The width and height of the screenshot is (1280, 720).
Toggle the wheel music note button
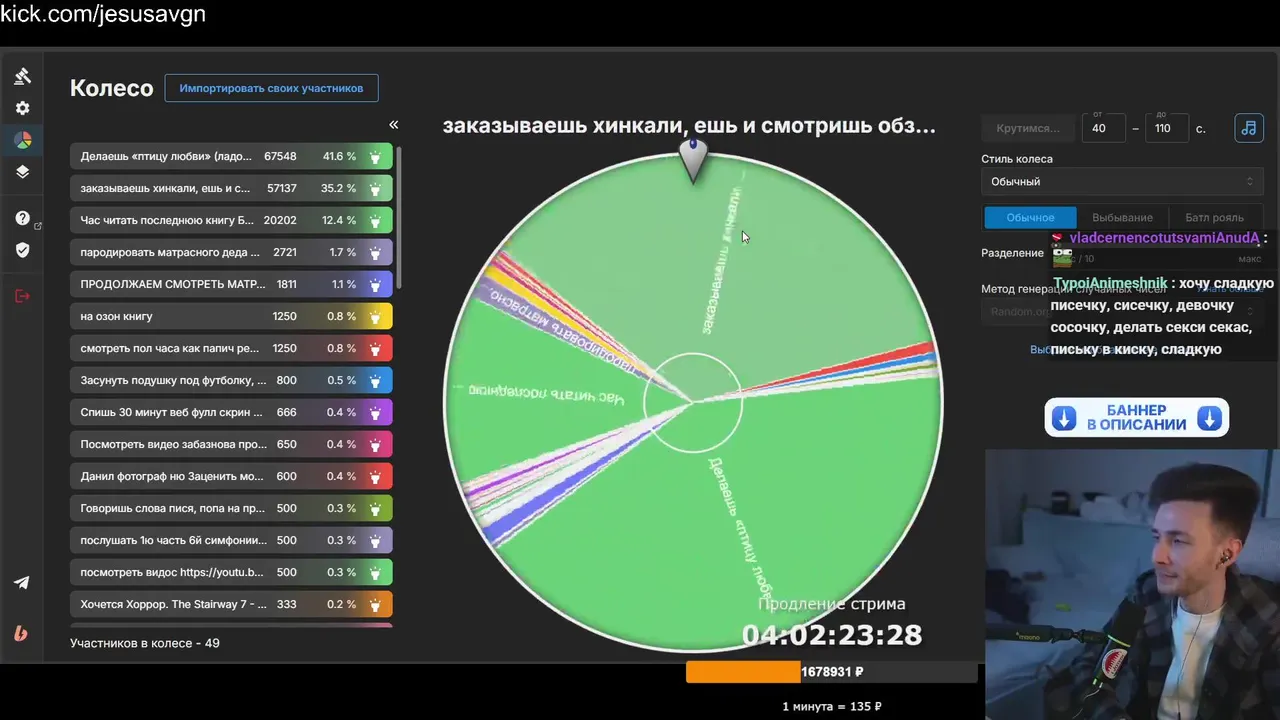click(x=1249, y=128)
